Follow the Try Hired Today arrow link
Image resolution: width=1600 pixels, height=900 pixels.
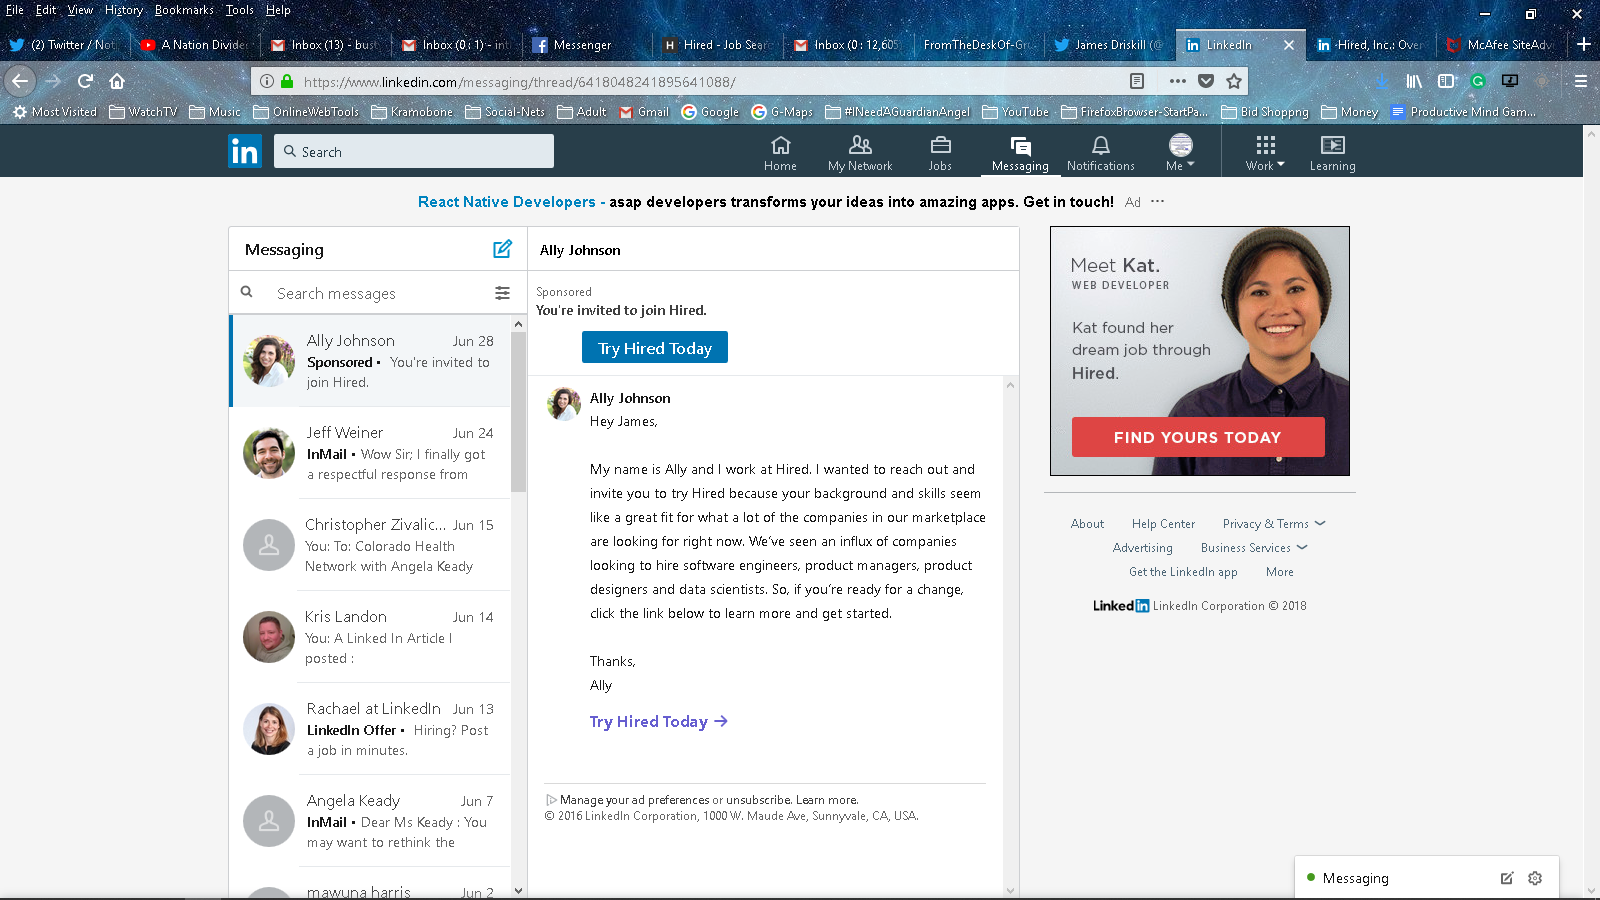pos(659,721)
